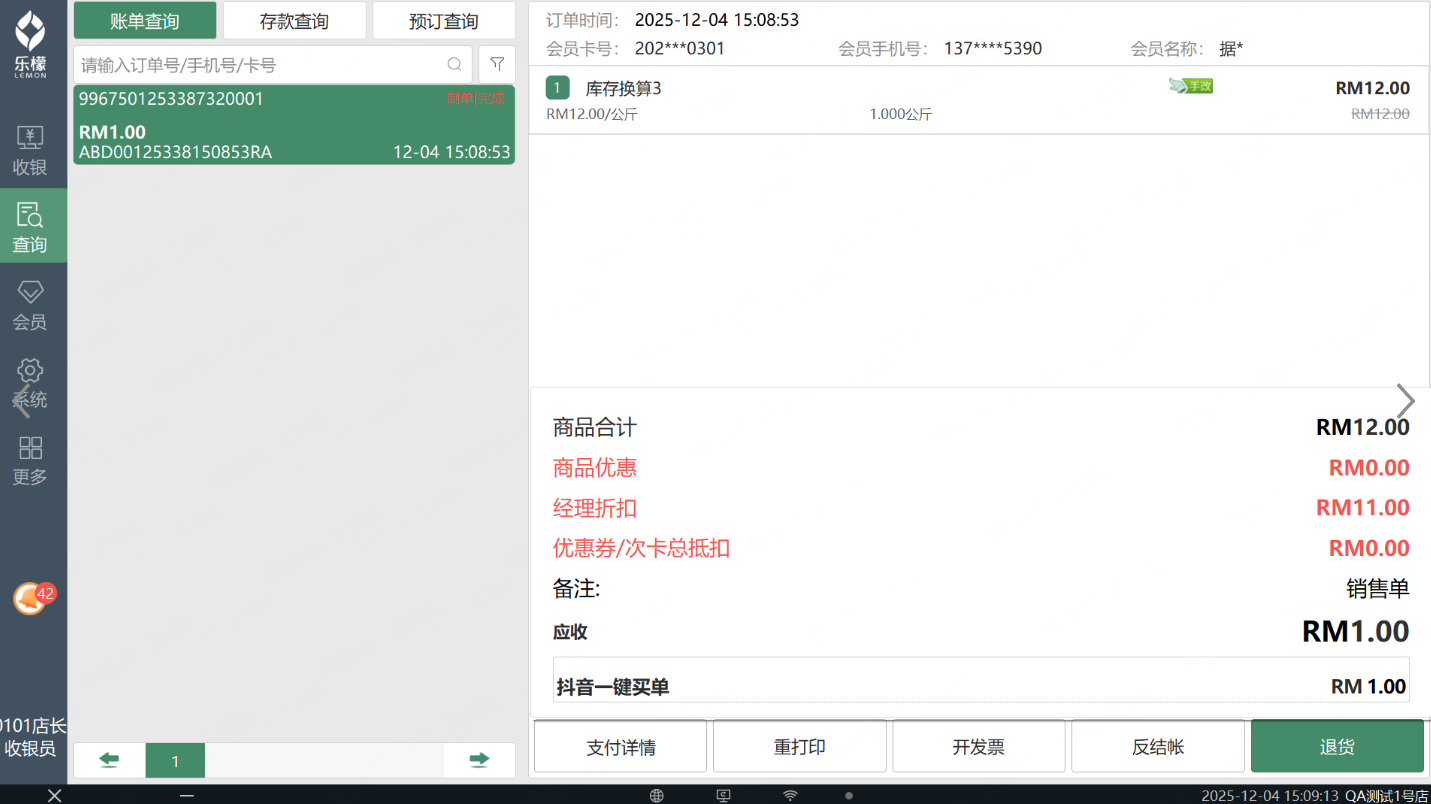Click the 制单|完成 order status text
Image resolution: width=1431 pixels, height=804 pixels.
[476, 99]
